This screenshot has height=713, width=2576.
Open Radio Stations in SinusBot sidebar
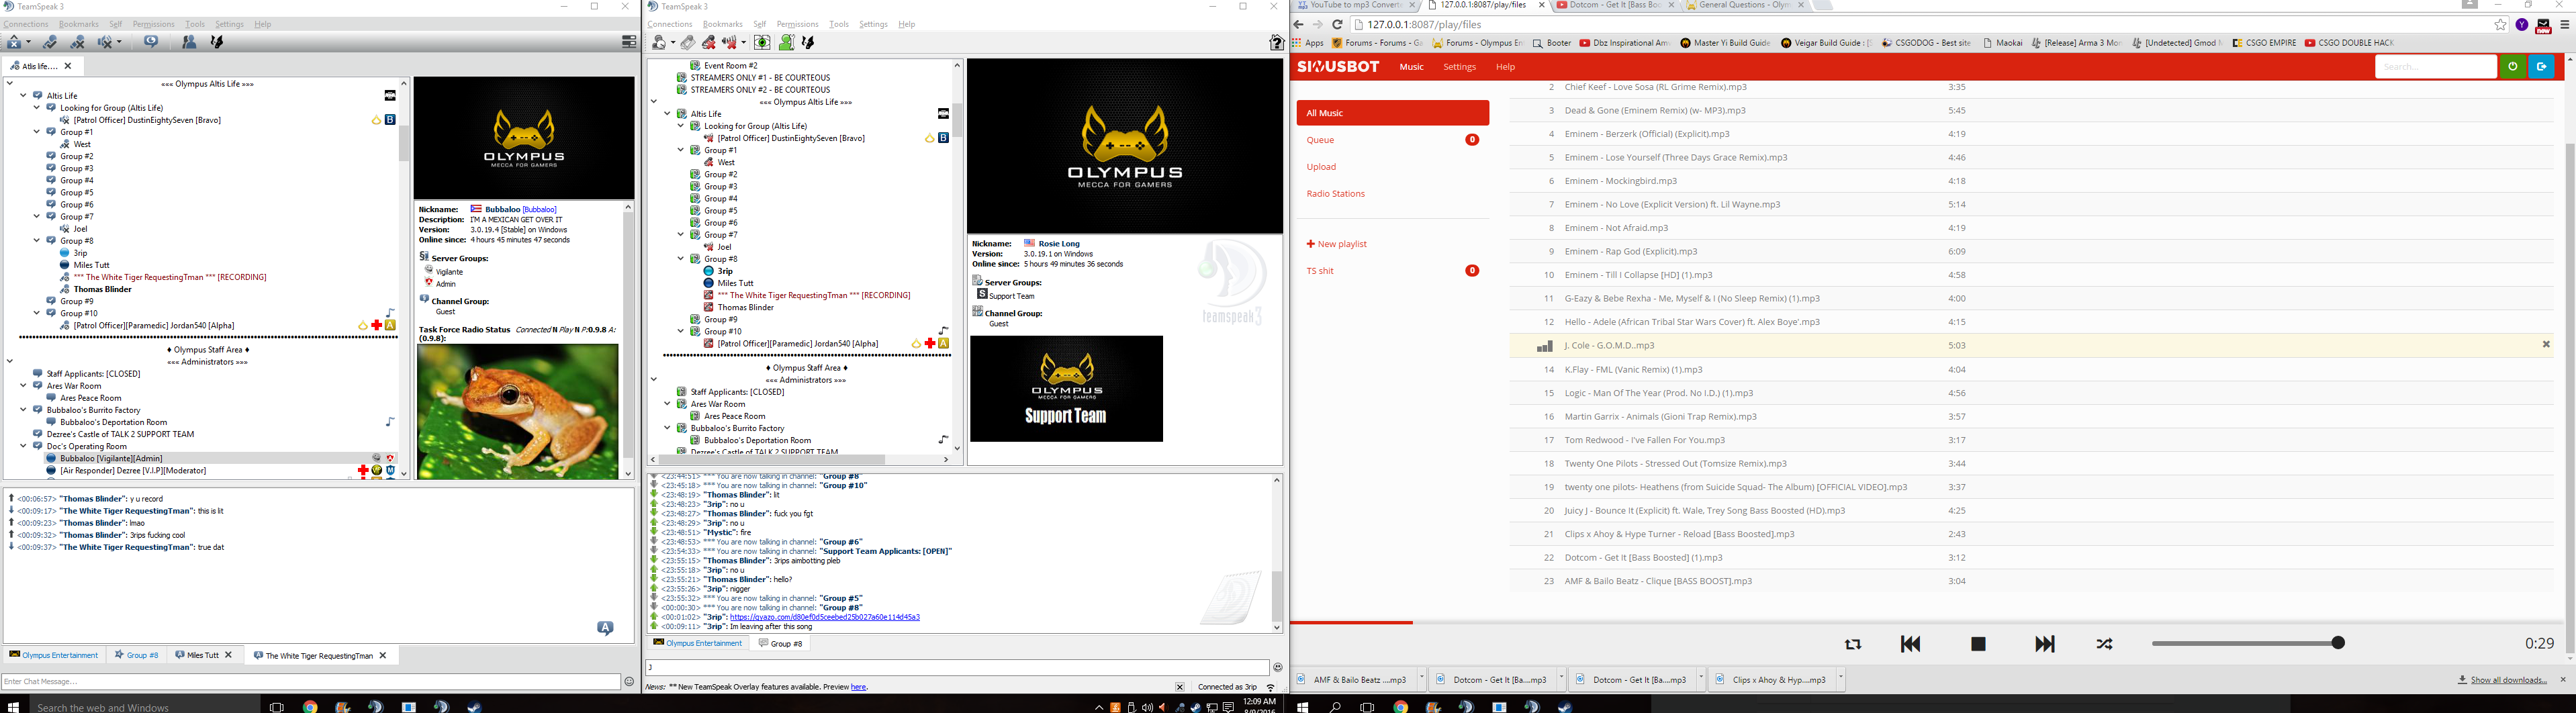(1392, 194)
